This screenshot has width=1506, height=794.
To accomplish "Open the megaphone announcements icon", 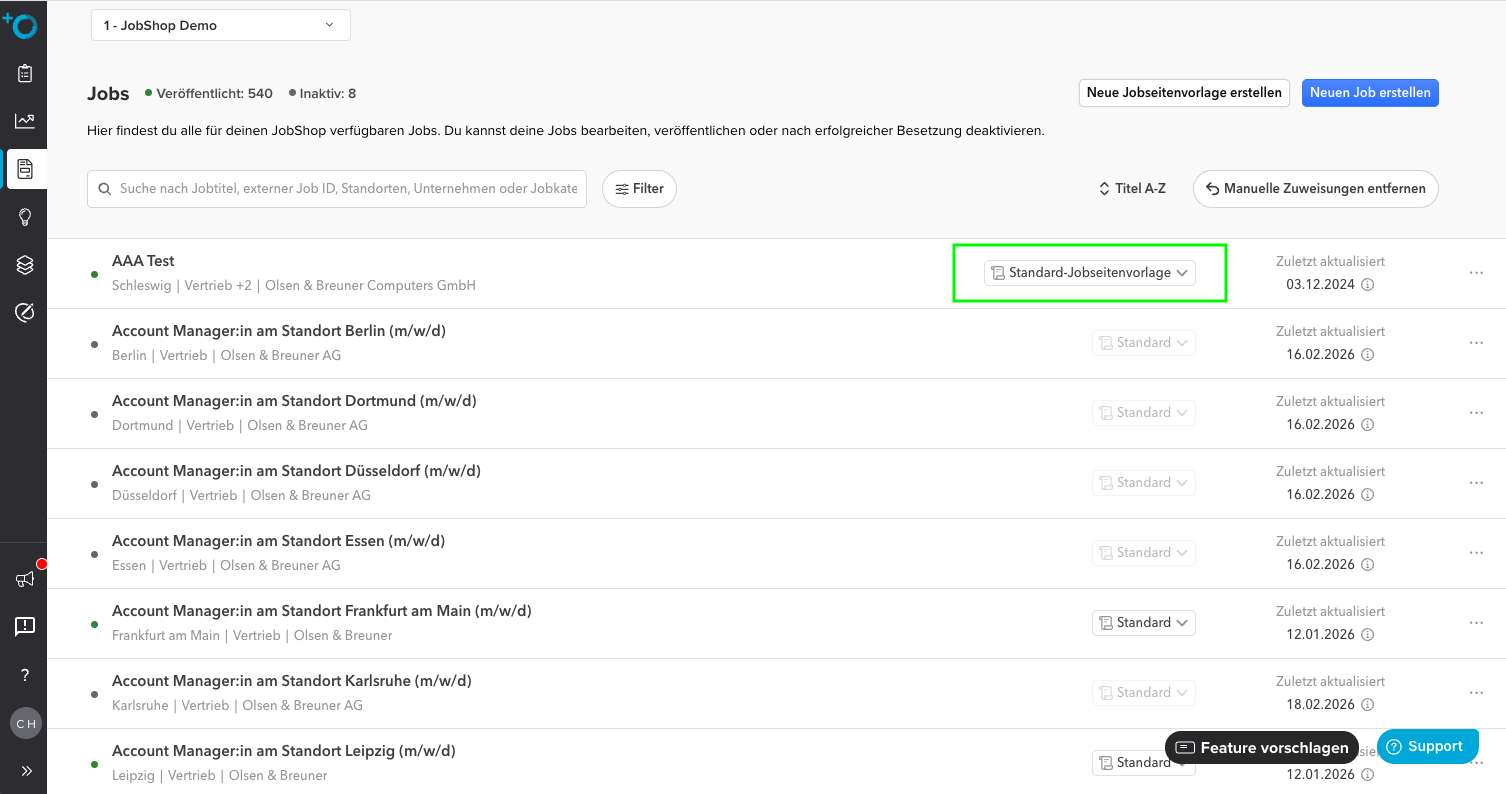I will [x=25, y=579].
